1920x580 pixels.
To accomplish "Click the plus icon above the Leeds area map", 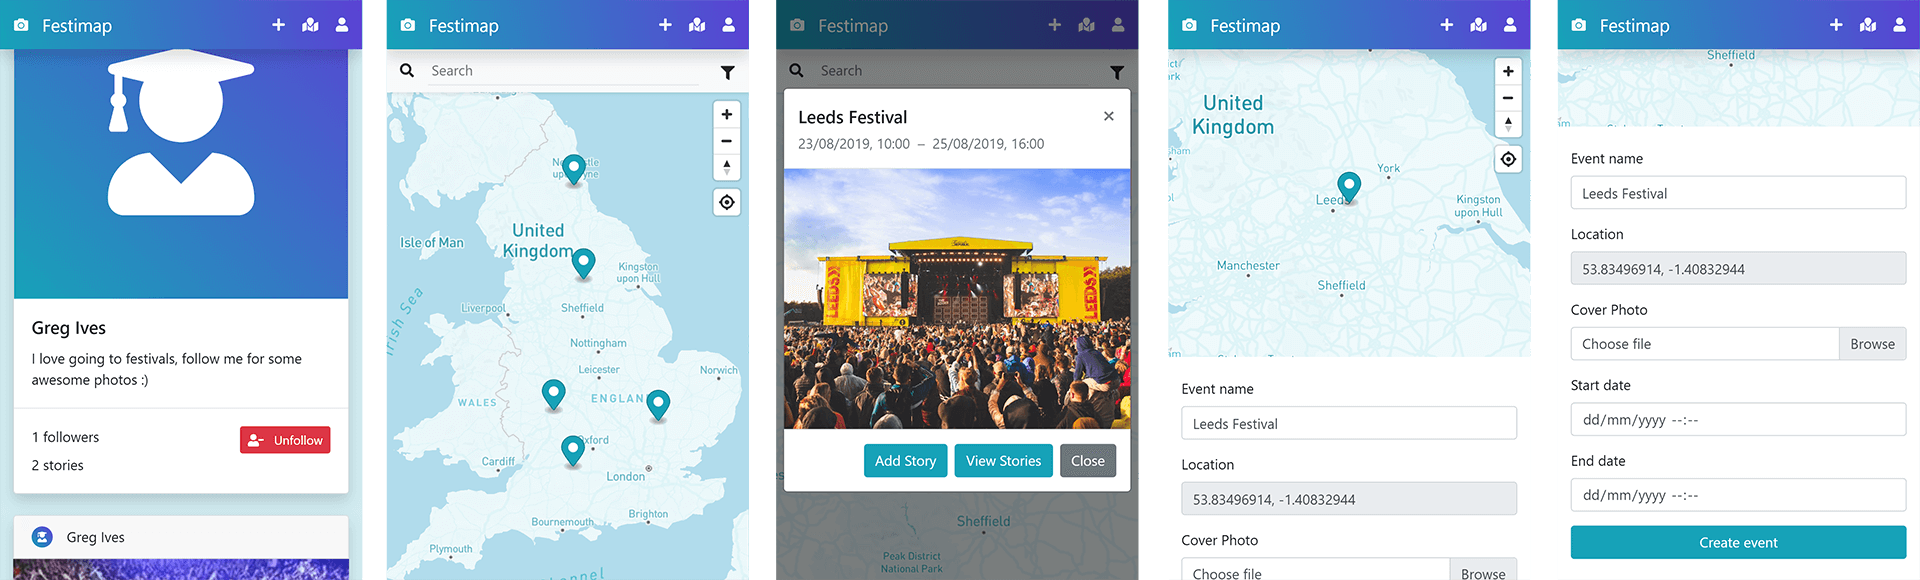I will point(1446,25).
